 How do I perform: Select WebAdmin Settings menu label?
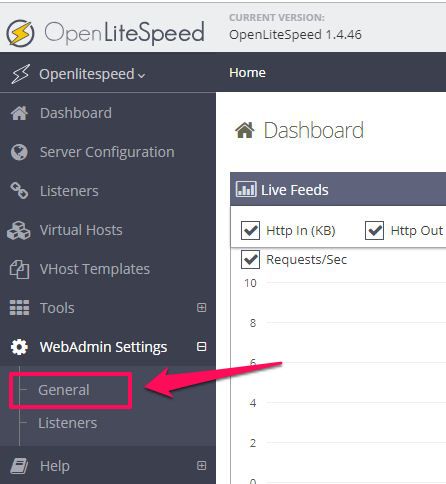pos(103,347)
